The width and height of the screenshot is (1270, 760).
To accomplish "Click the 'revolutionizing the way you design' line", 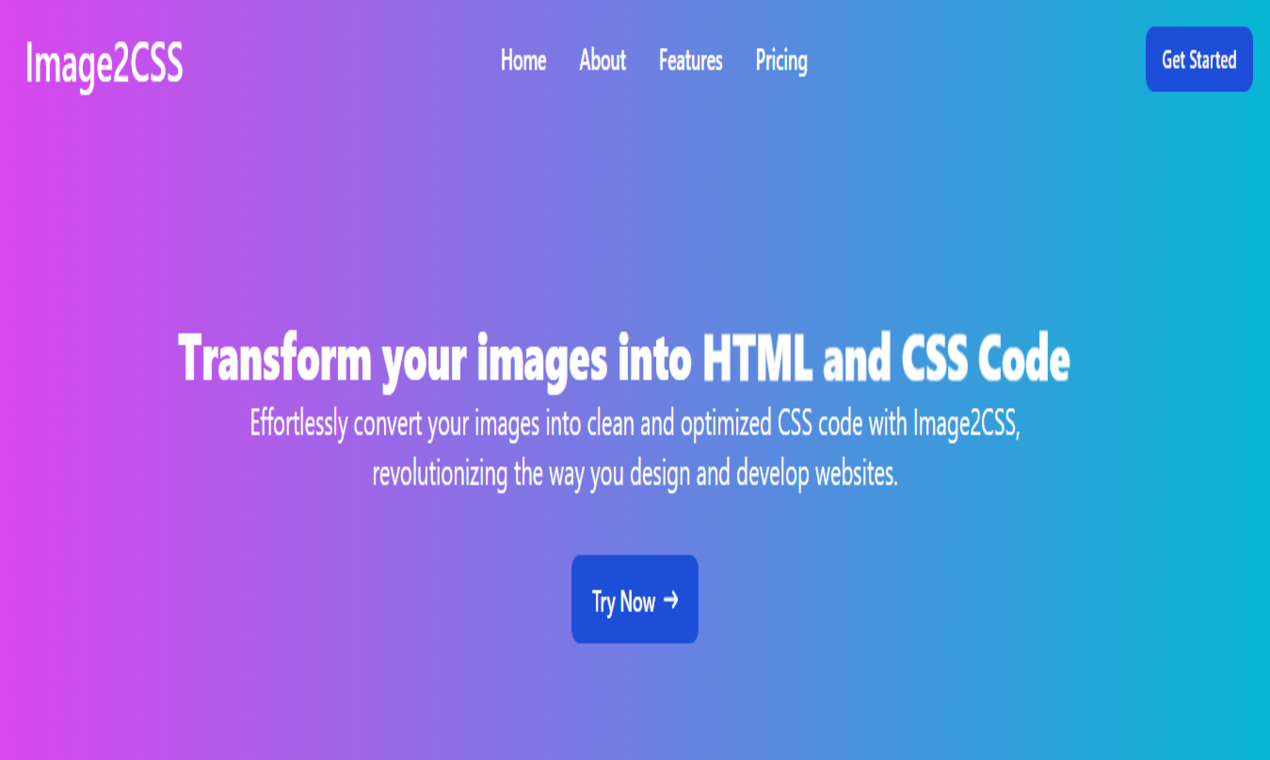I will pyautogui.click(x=635, y=473).
